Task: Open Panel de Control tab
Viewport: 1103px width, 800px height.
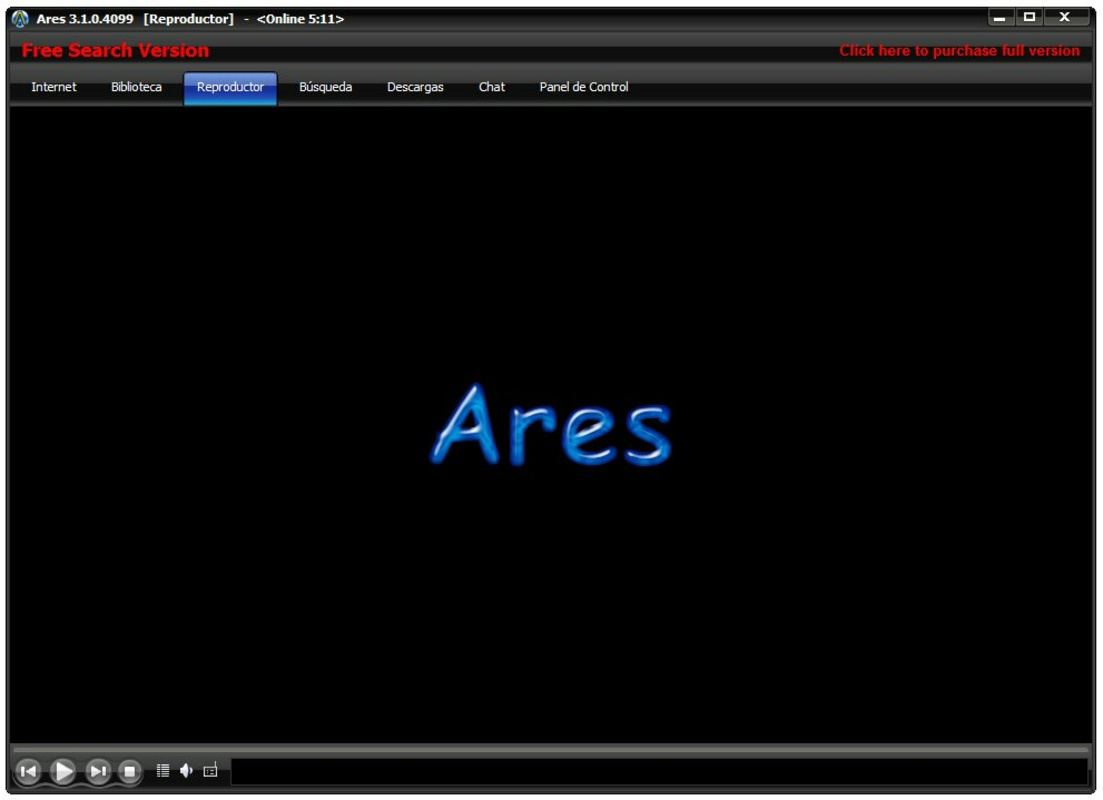Action: [584, 87]
